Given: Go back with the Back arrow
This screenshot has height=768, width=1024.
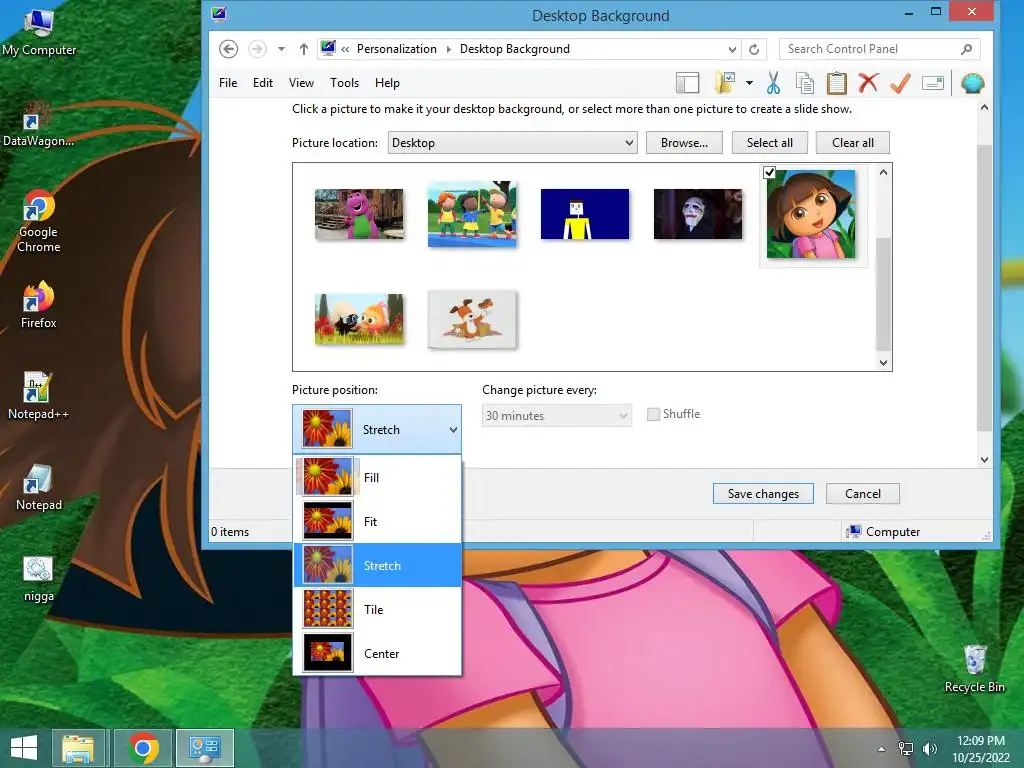Looking at the screenshot, I should tap(229, 49).
